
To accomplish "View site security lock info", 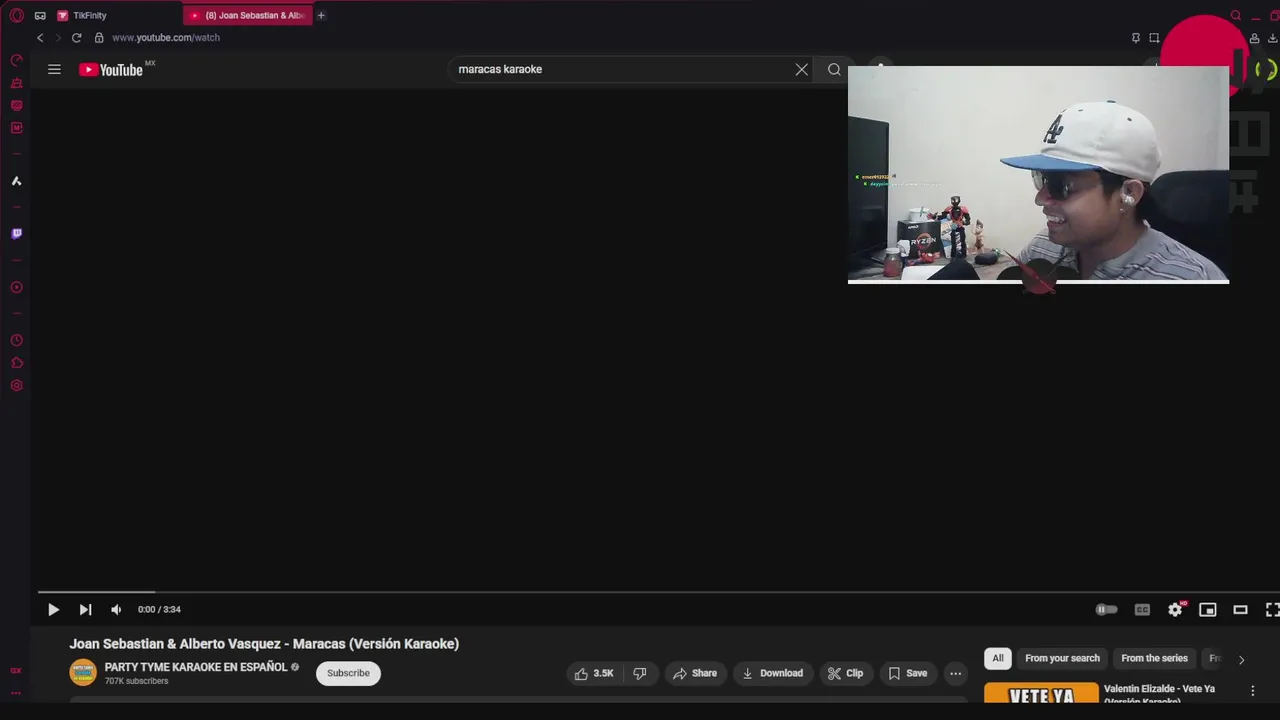I will 99,38.
